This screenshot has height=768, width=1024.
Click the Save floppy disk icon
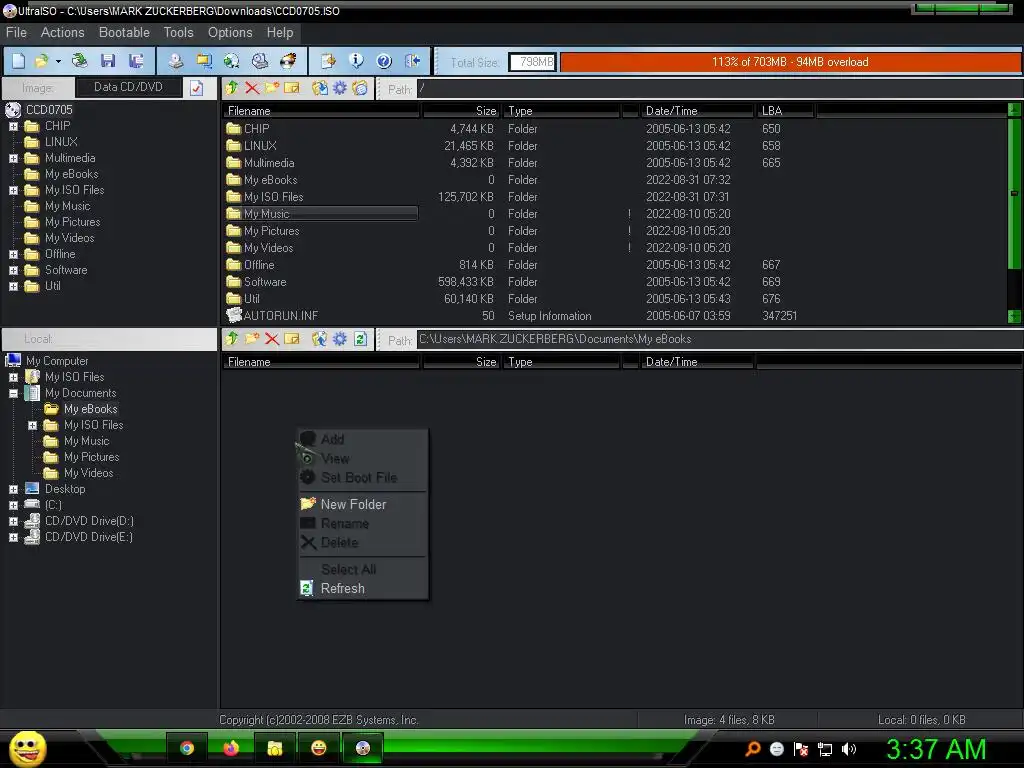[108, 61]
